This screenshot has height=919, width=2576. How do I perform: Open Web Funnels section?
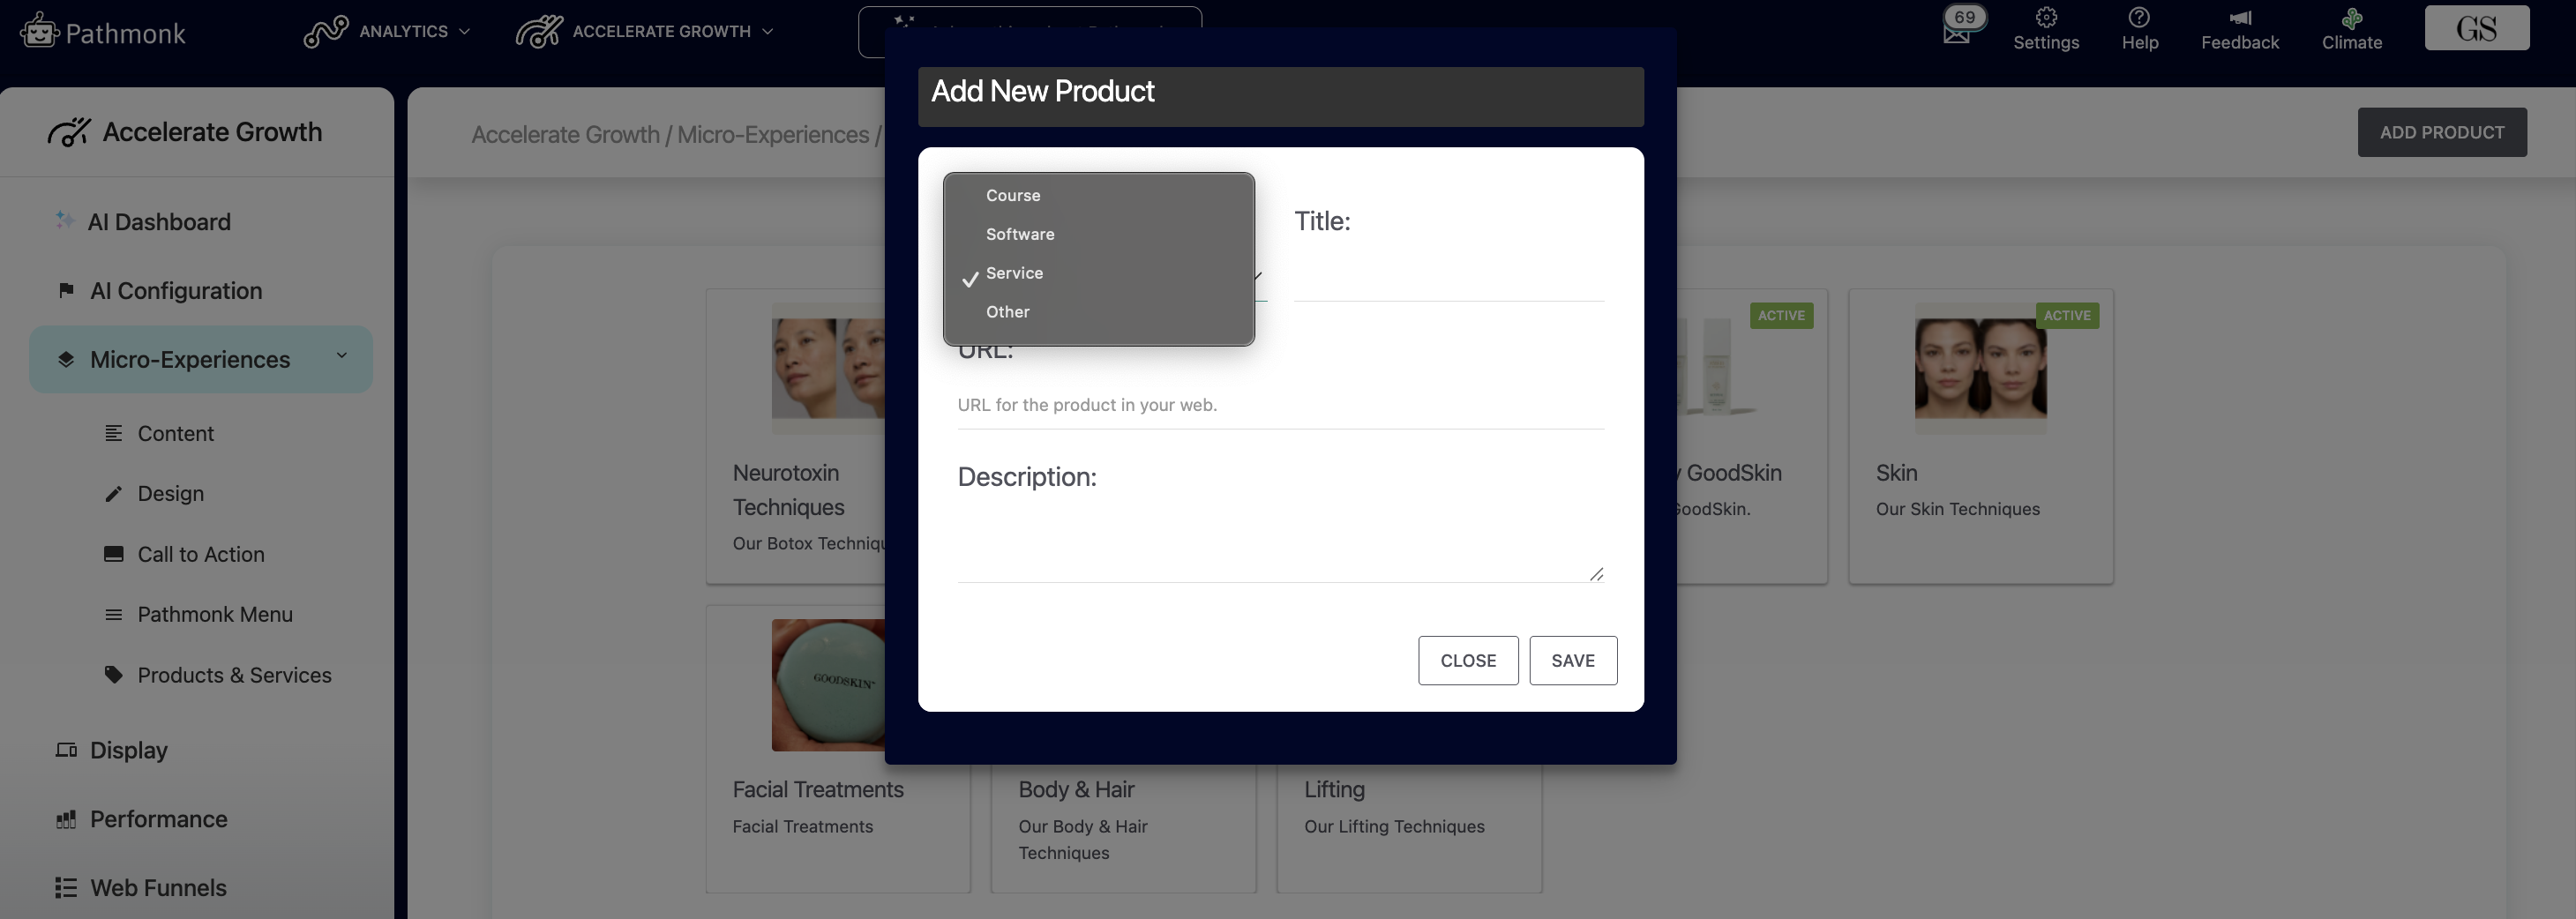(x=158, y=888)
